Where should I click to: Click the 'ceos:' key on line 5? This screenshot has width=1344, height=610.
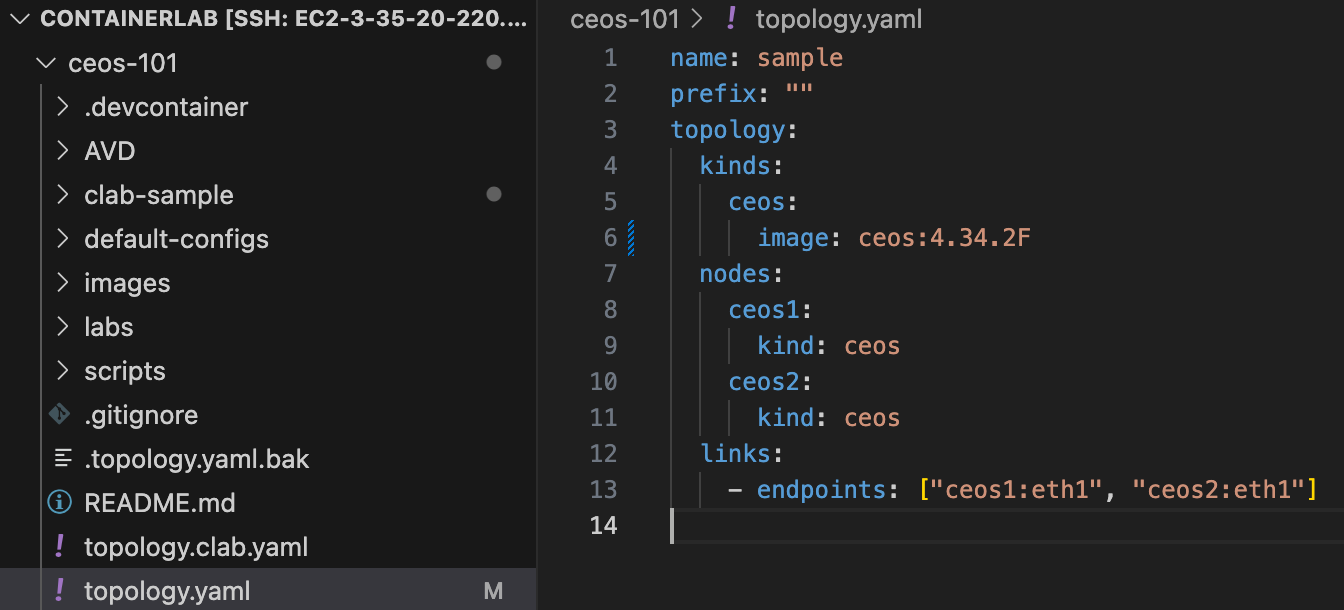pyautogui.click(x=764, y=202)
